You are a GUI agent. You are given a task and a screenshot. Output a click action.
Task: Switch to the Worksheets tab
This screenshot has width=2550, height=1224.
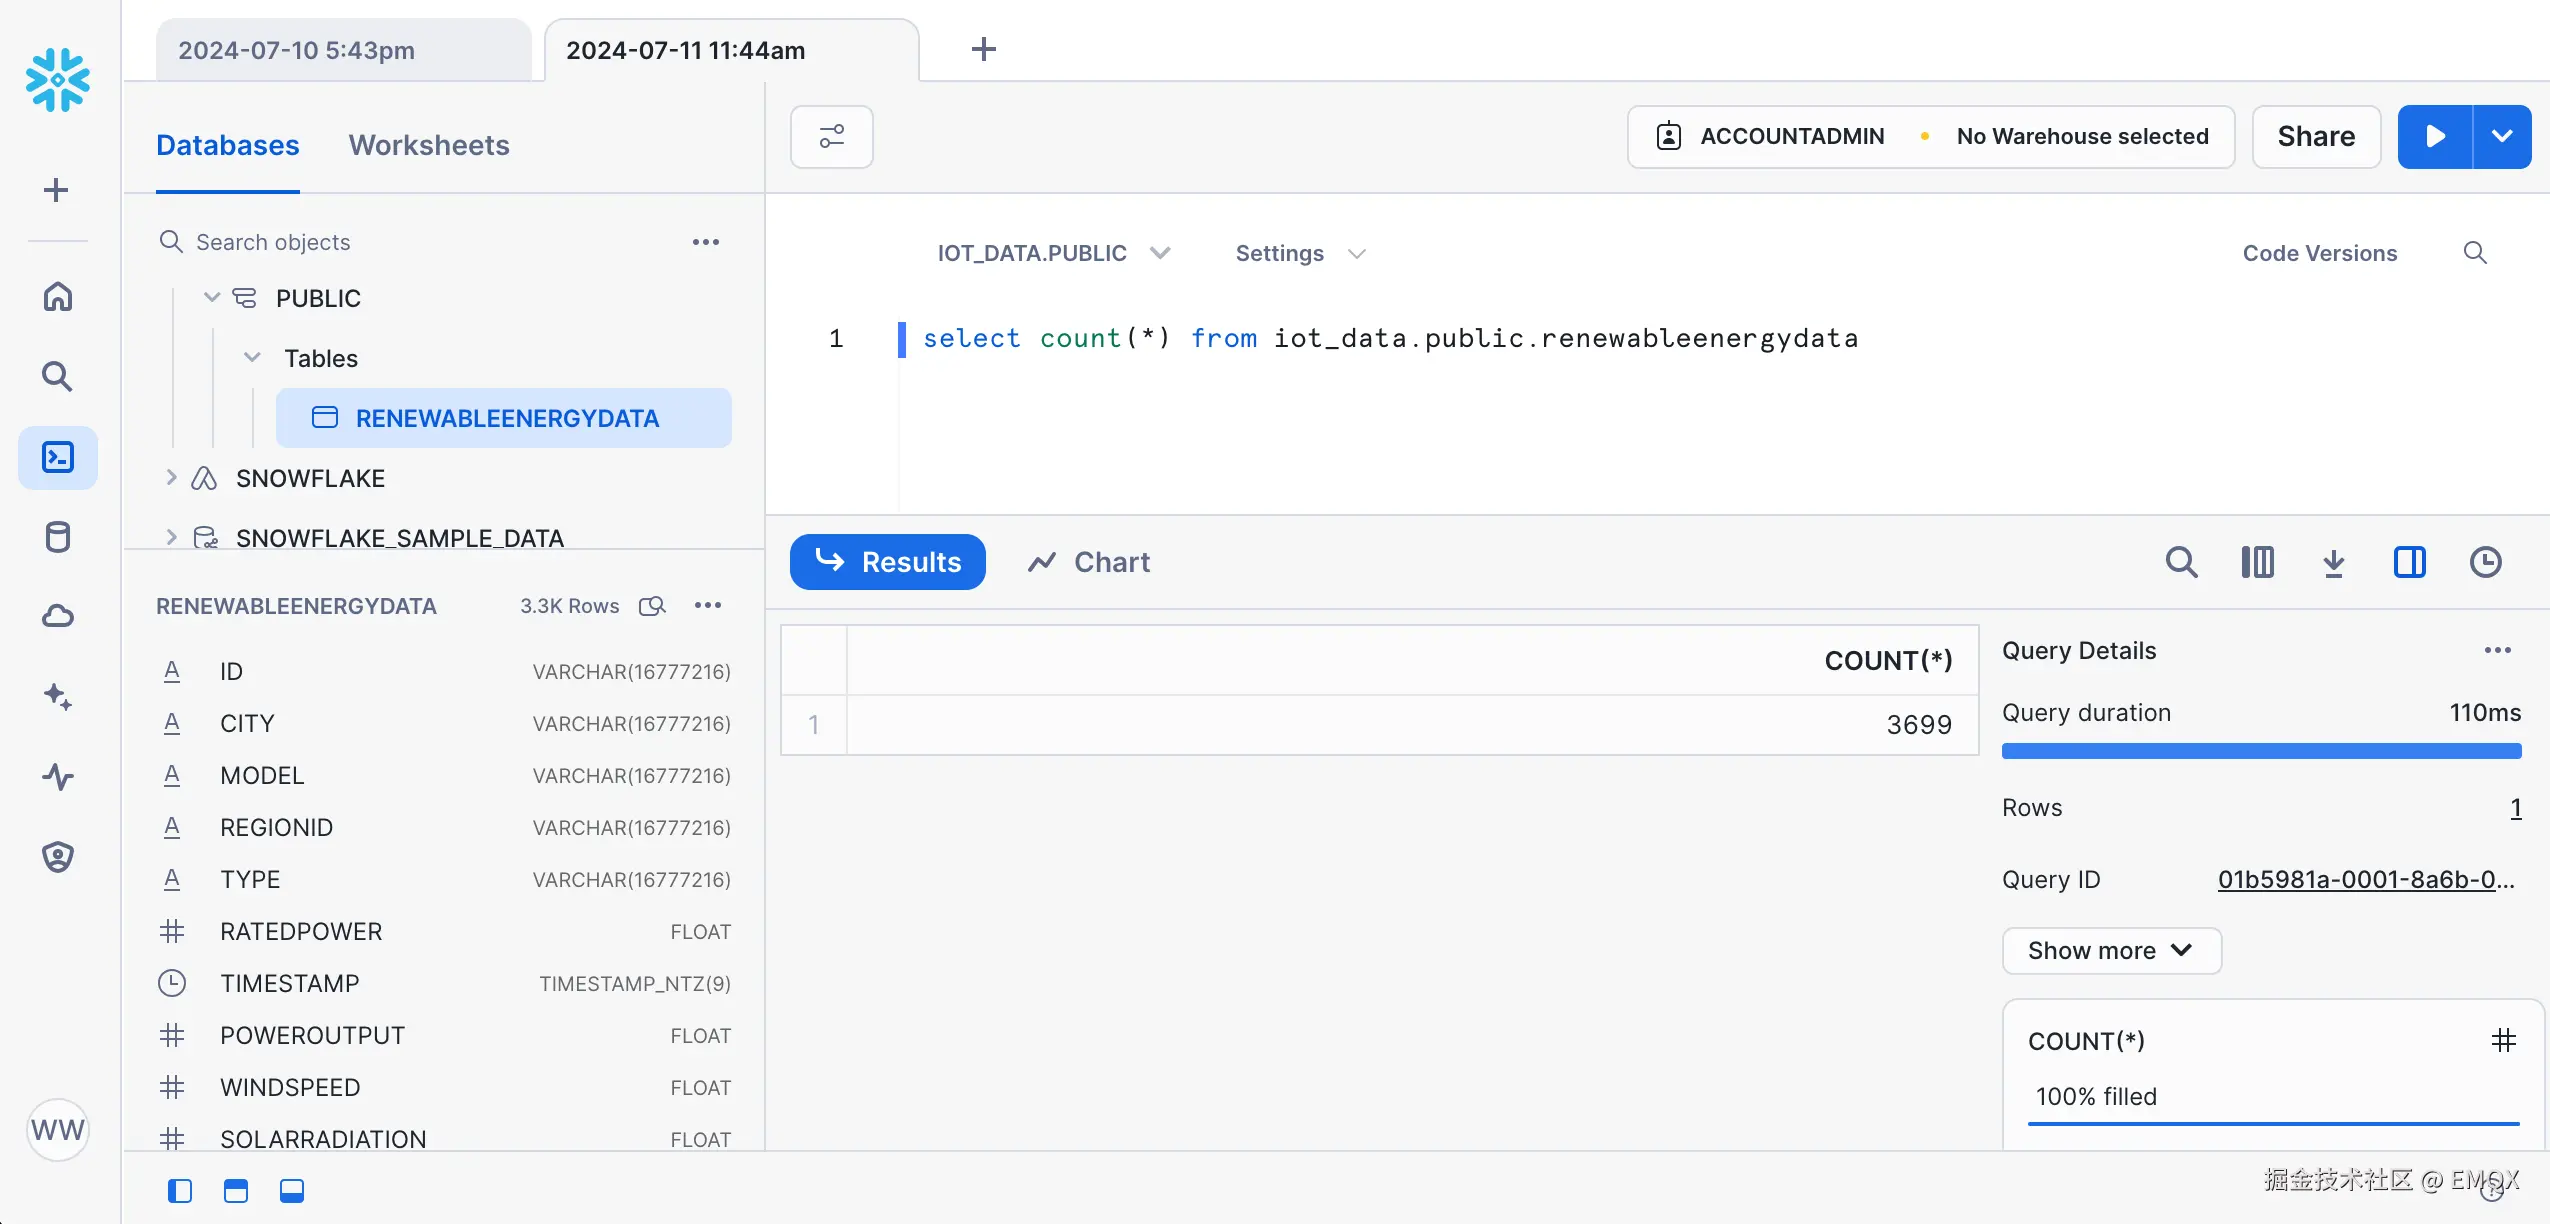click(428, 145)
